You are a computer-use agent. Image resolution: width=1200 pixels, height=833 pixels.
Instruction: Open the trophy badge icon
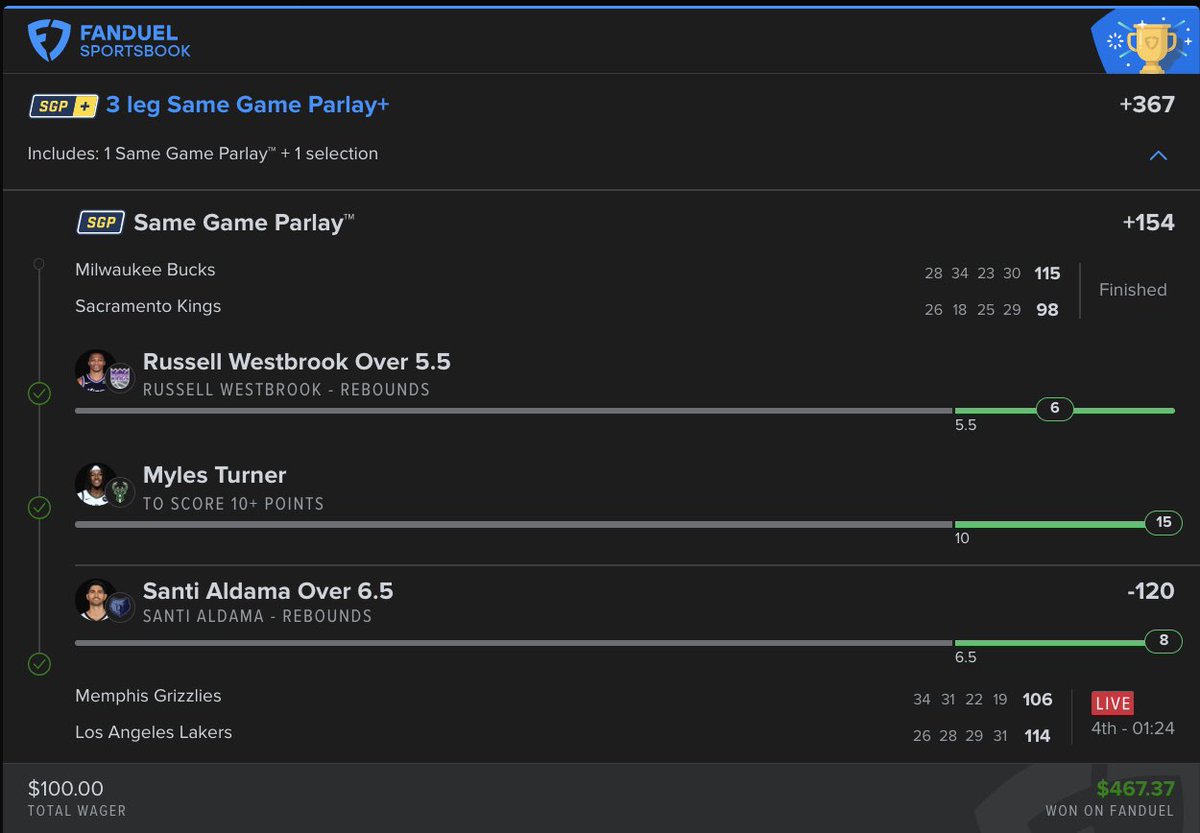1146,43
